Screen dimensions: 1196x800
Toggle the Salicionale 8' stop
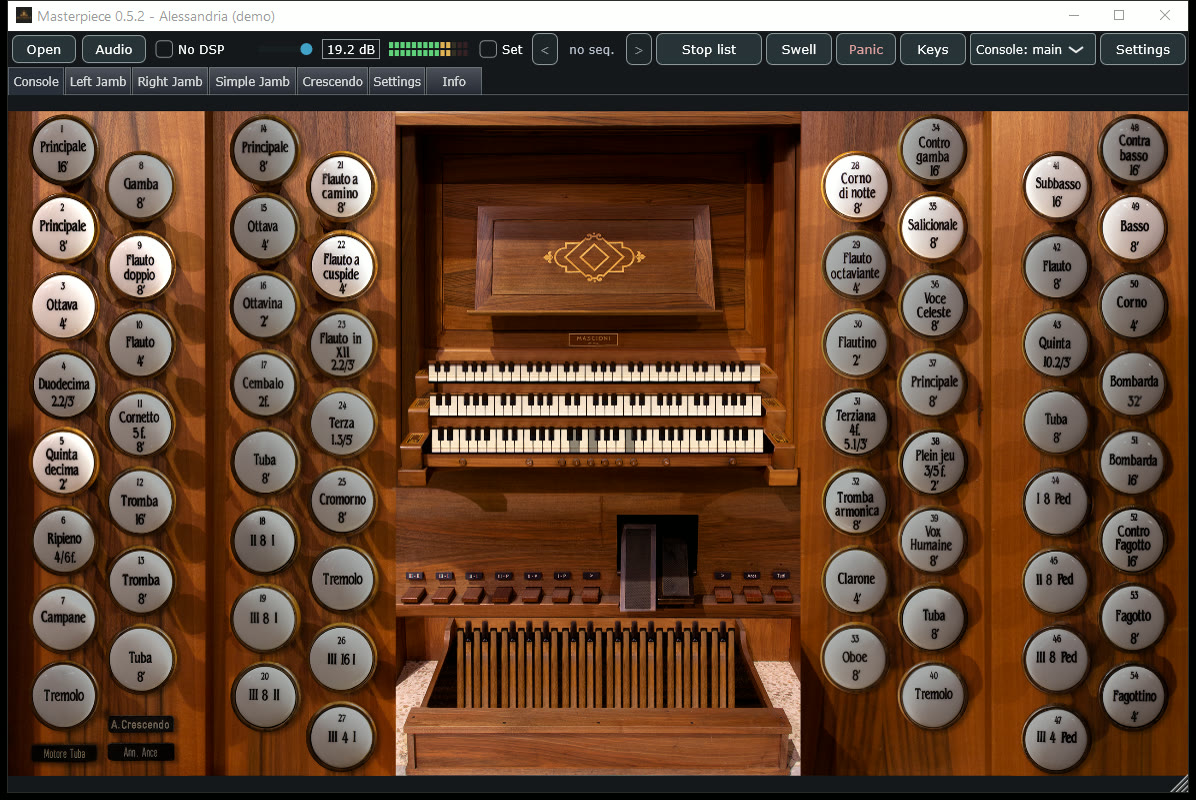[x=933, y=227]
